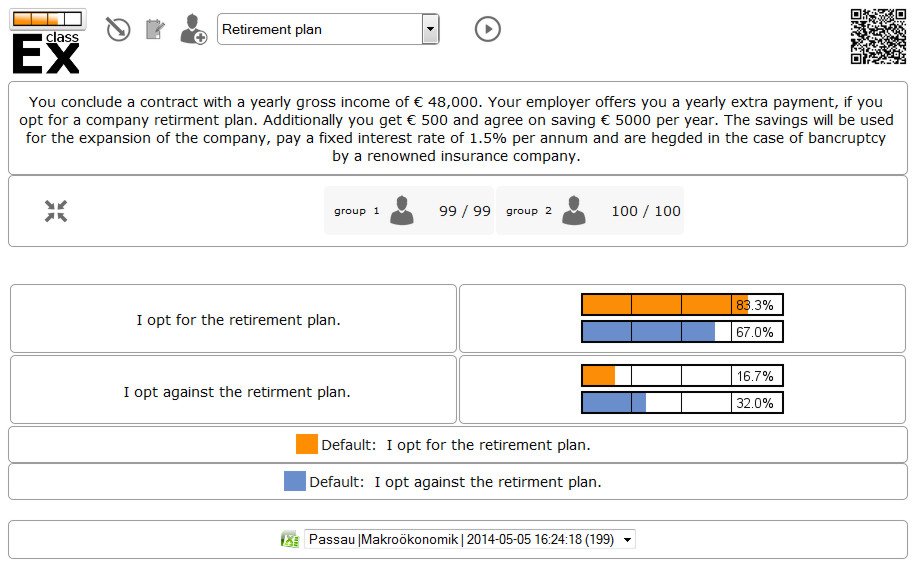Open the Retirement plan dropdown
This screenshot has width=913, height=567.
coord(328,29)
